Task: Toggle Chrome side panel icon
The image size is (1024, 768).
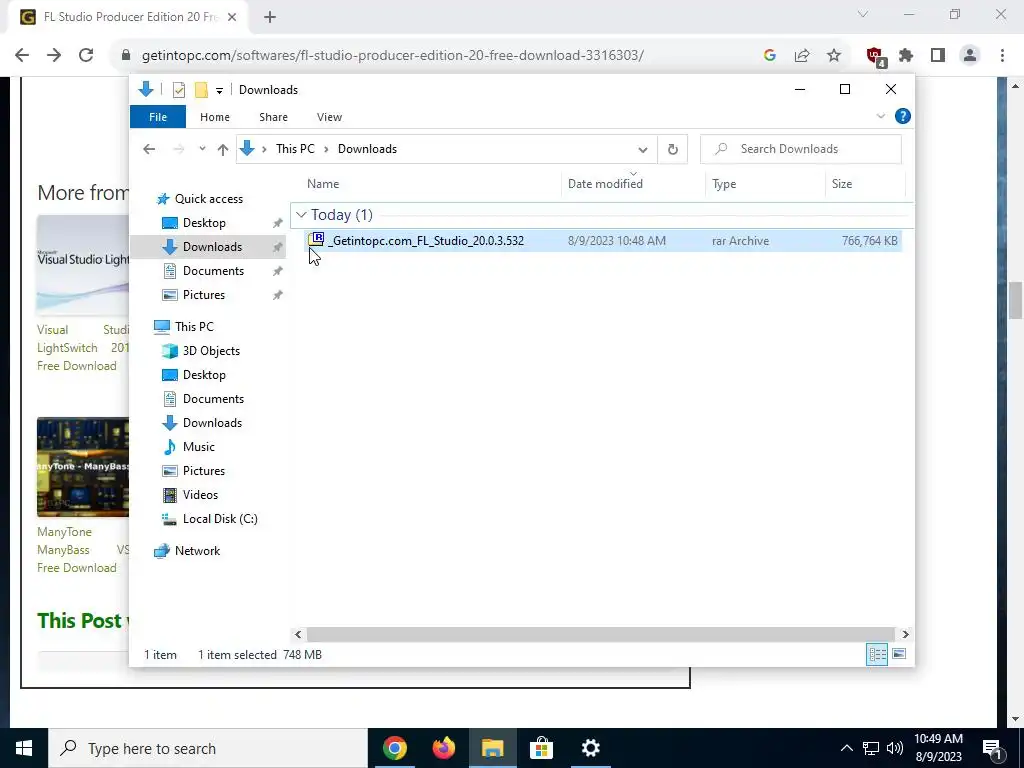Action: tap(938, 56)
